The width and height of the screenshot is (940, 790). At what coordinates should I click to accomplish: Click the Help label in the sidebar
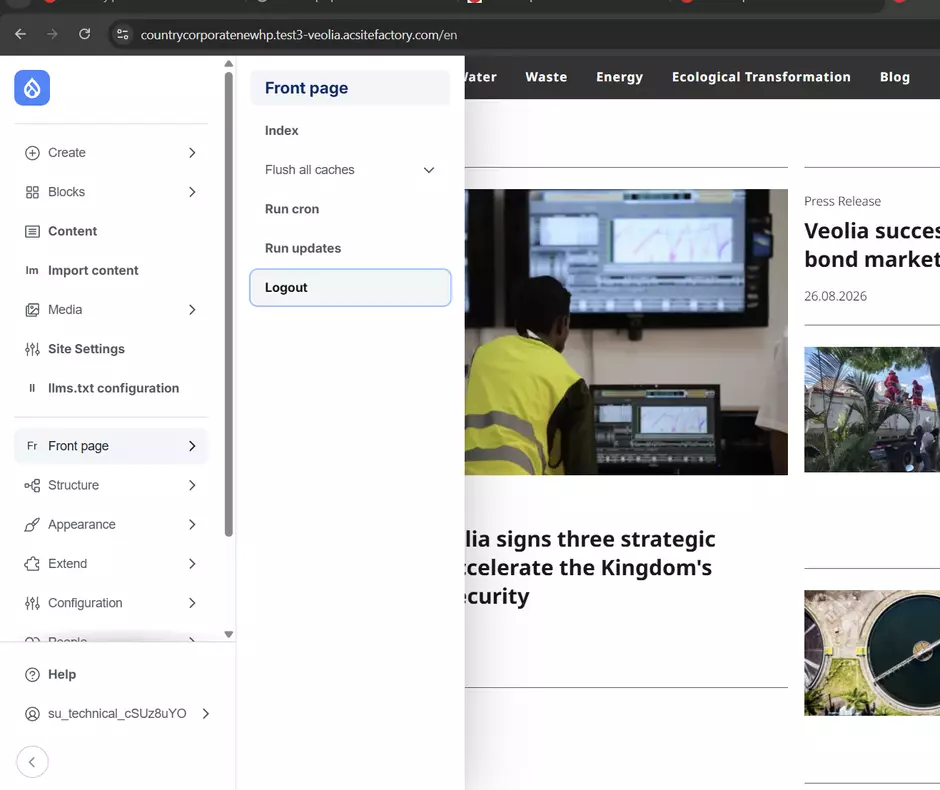point(62,675)
